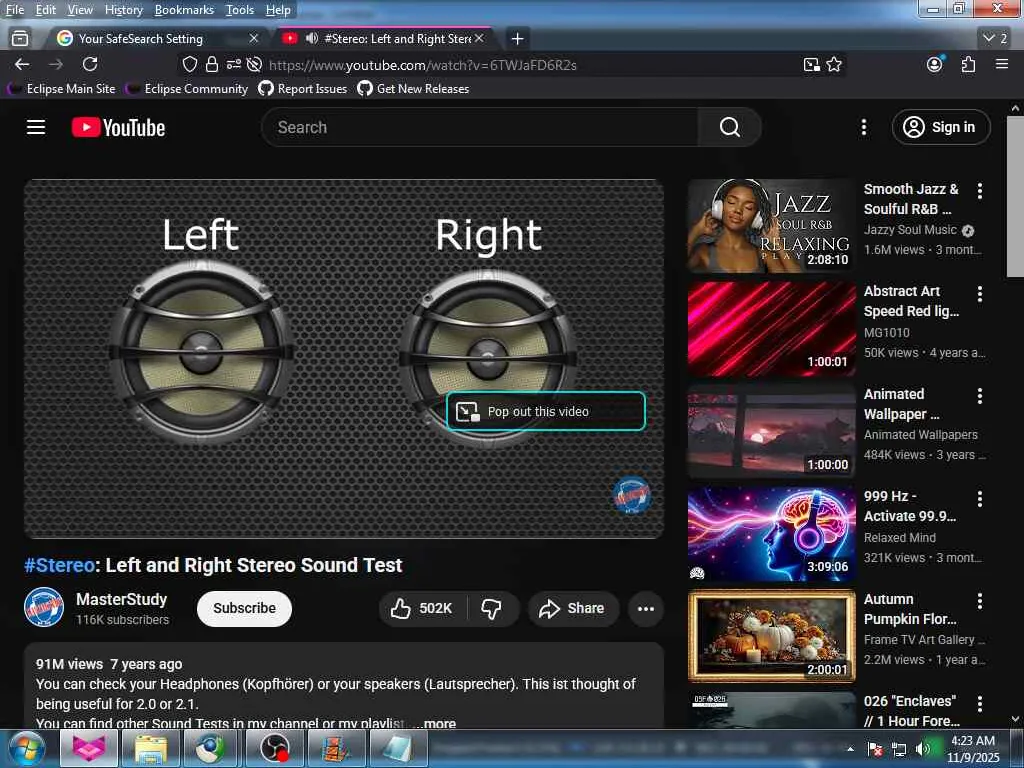Open the YouTube hamburger guide menu
The image size is (1024, 768).
click(36, 127)
